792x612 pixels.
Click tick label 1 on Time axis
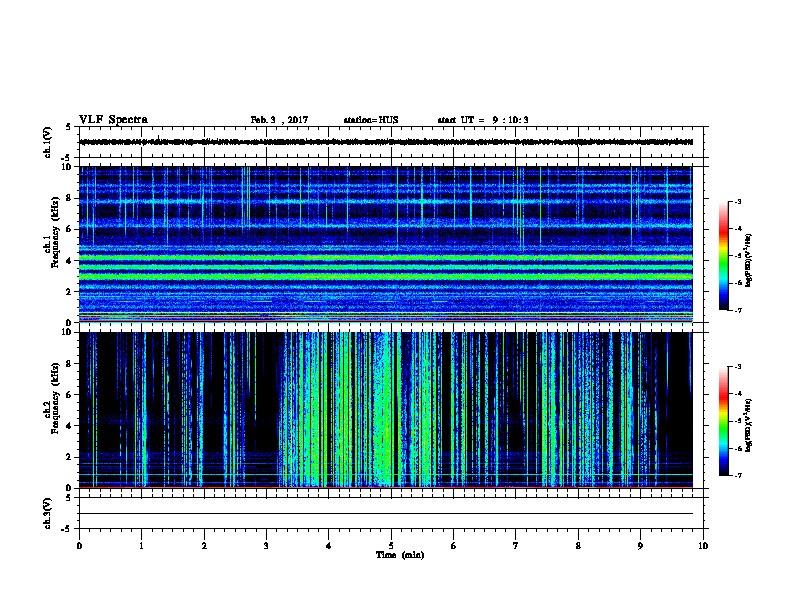pos(141,546)
